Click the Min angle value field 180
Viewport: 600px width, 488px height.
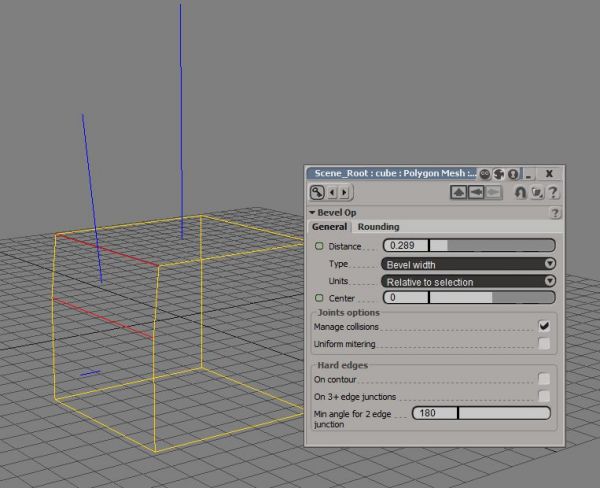434,413
